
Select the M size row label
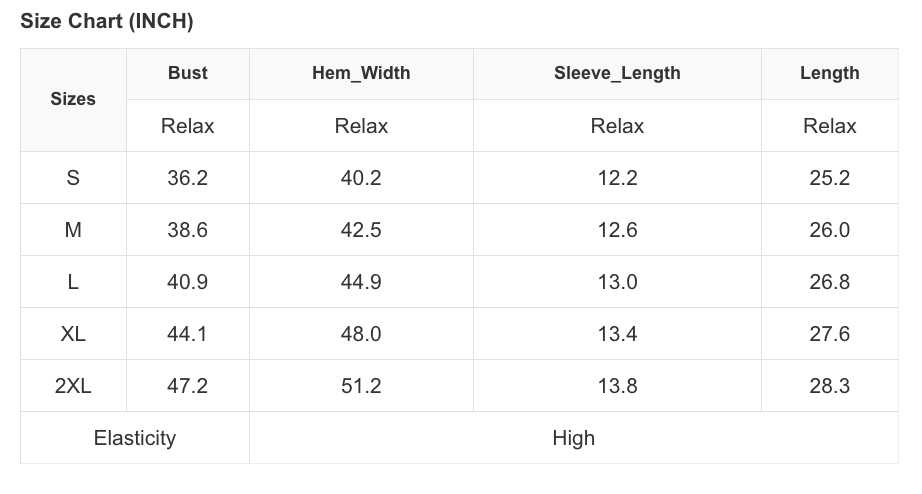(73, 230)
